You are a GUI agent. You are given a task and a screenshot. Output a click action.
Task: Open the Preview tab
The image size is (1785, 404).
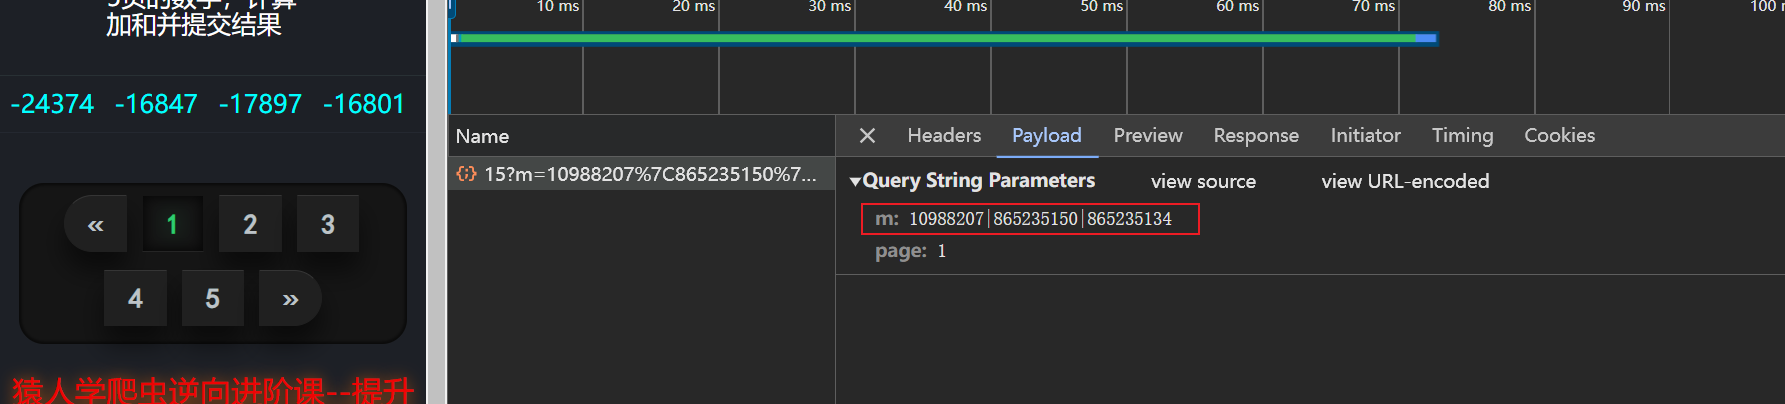click(x=1147, y=136)
